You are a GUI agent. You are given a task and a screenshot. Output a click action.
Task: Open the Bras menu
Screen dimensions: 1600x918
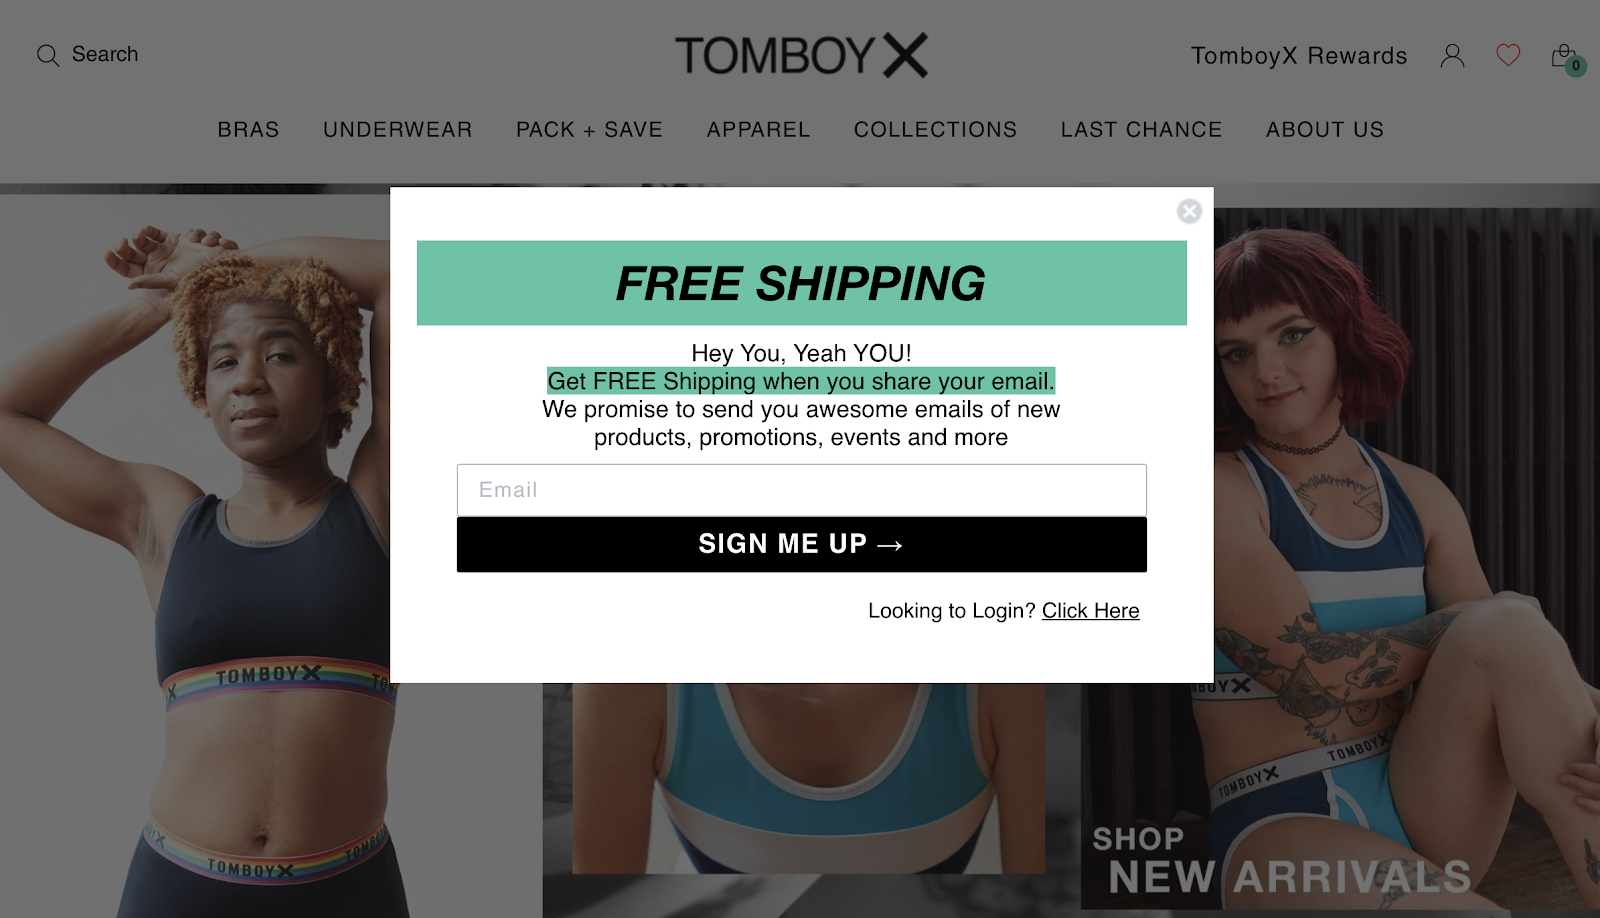(x=248, y=130)
